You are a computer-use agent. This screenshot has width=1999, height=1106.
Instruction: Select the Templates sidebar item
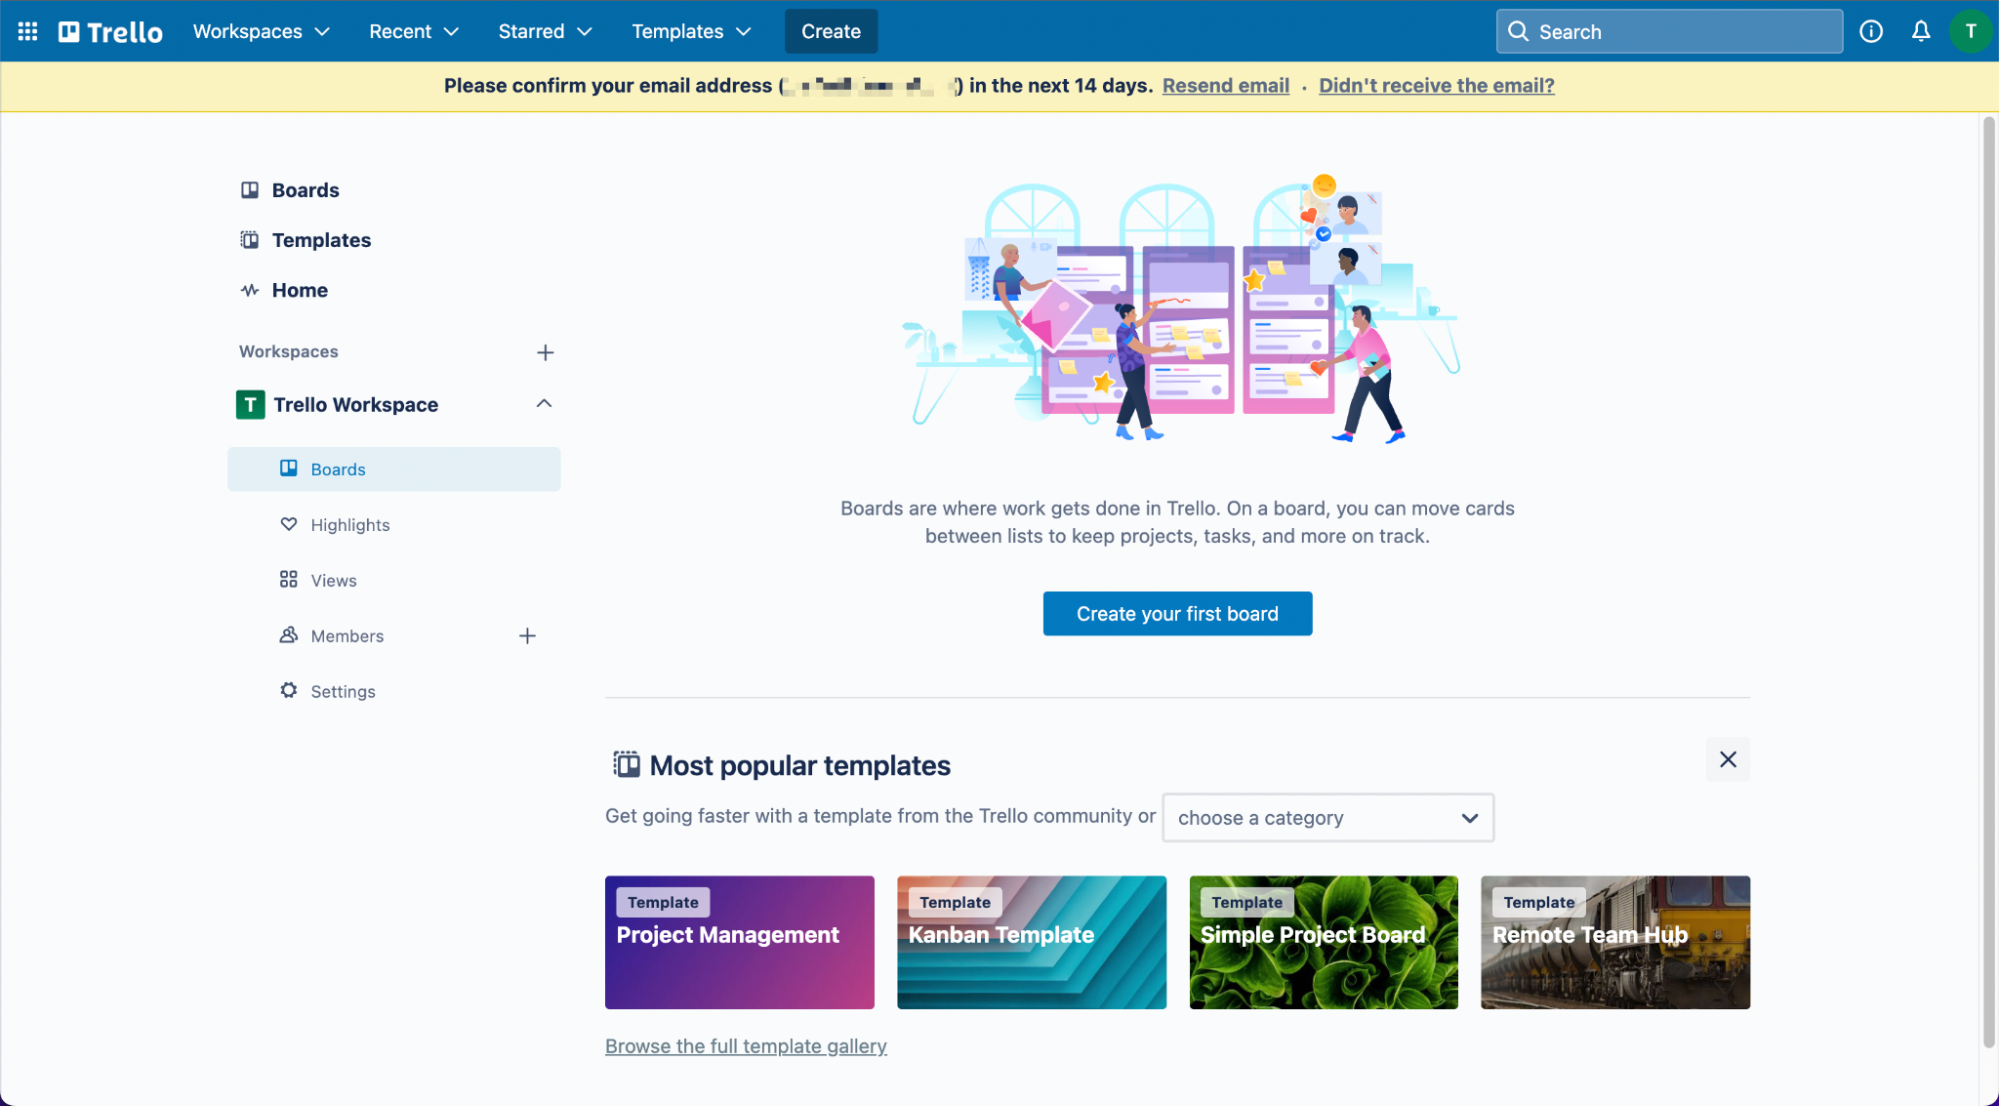[320, 240]
